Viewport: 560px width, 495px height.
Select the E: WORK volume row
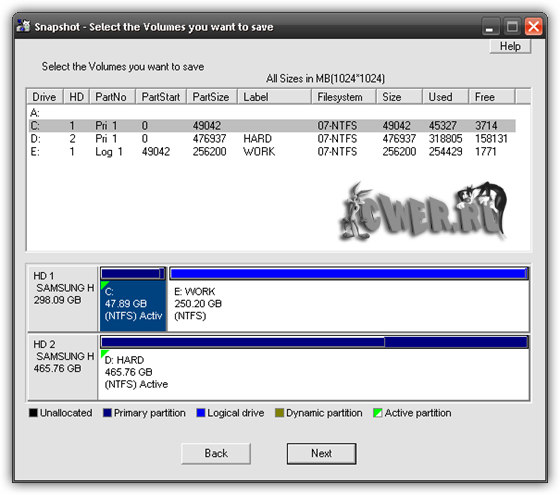click(x=272, y=152)
